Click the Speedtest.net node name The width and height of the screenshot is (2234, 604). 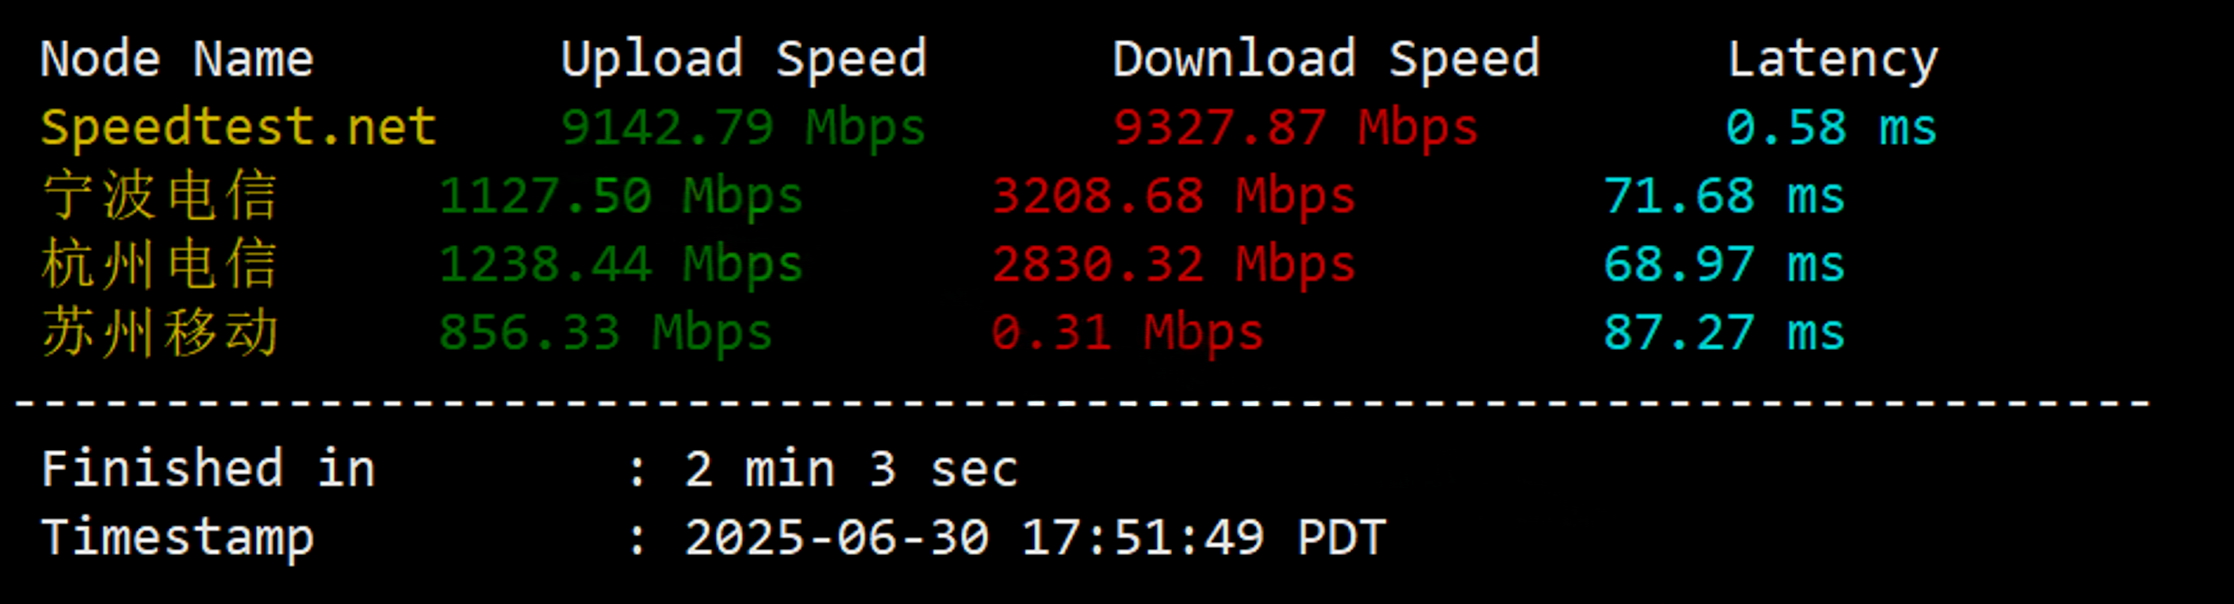click(238, 128)
